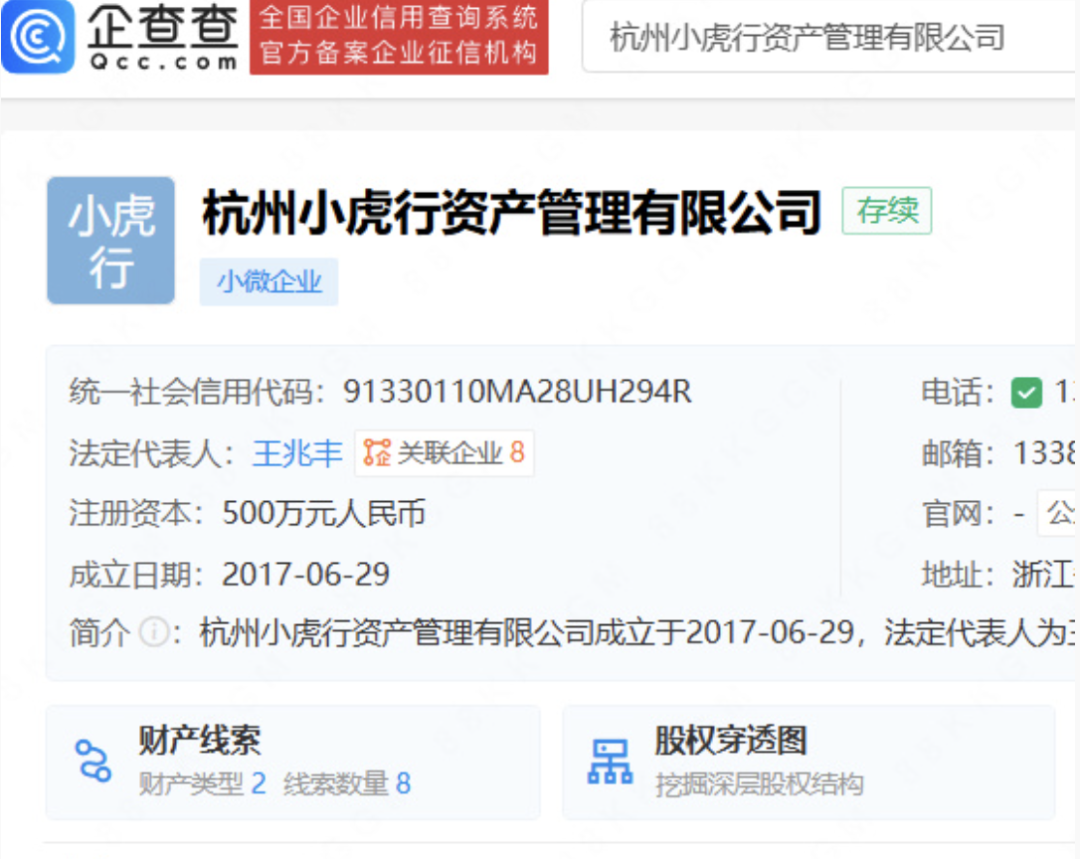
Task: Click the 公 badge next to 官网
Action: tap(1063, 513)
